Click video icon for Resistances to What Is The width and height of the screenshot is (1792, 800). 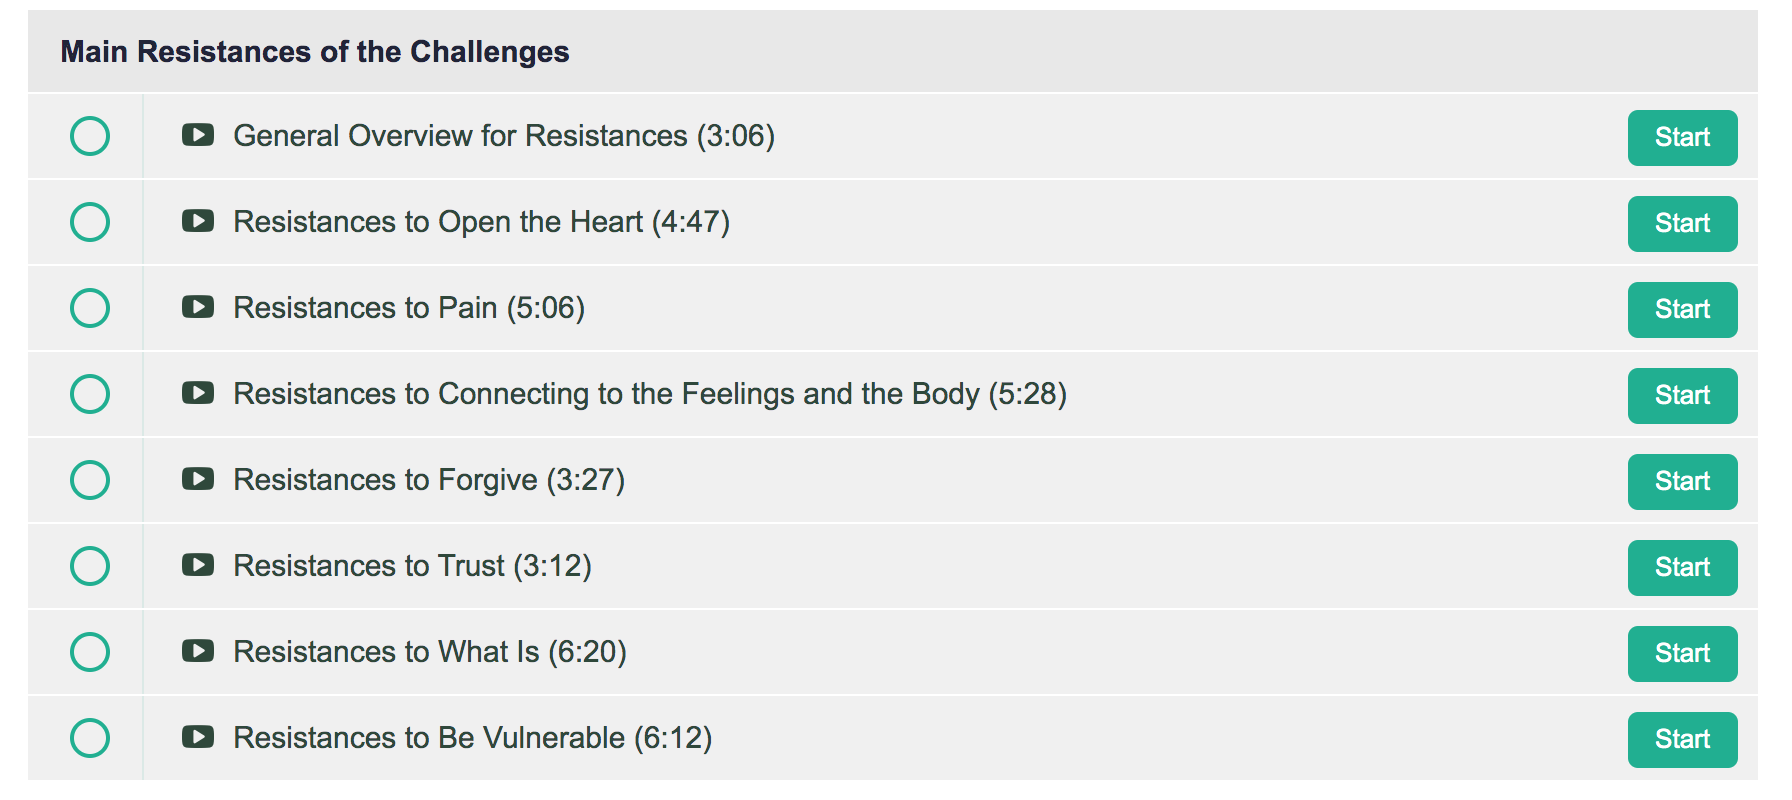tap(198, 651)
